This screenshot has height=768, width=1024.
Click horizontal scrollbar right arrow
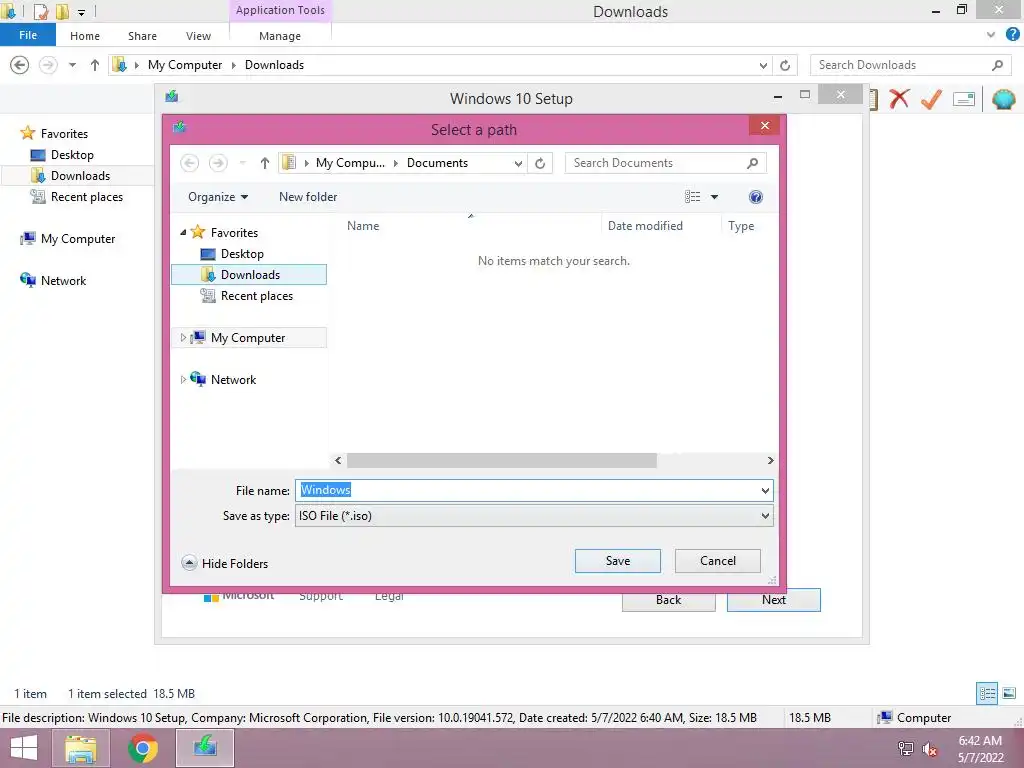(x=770, y=460)
